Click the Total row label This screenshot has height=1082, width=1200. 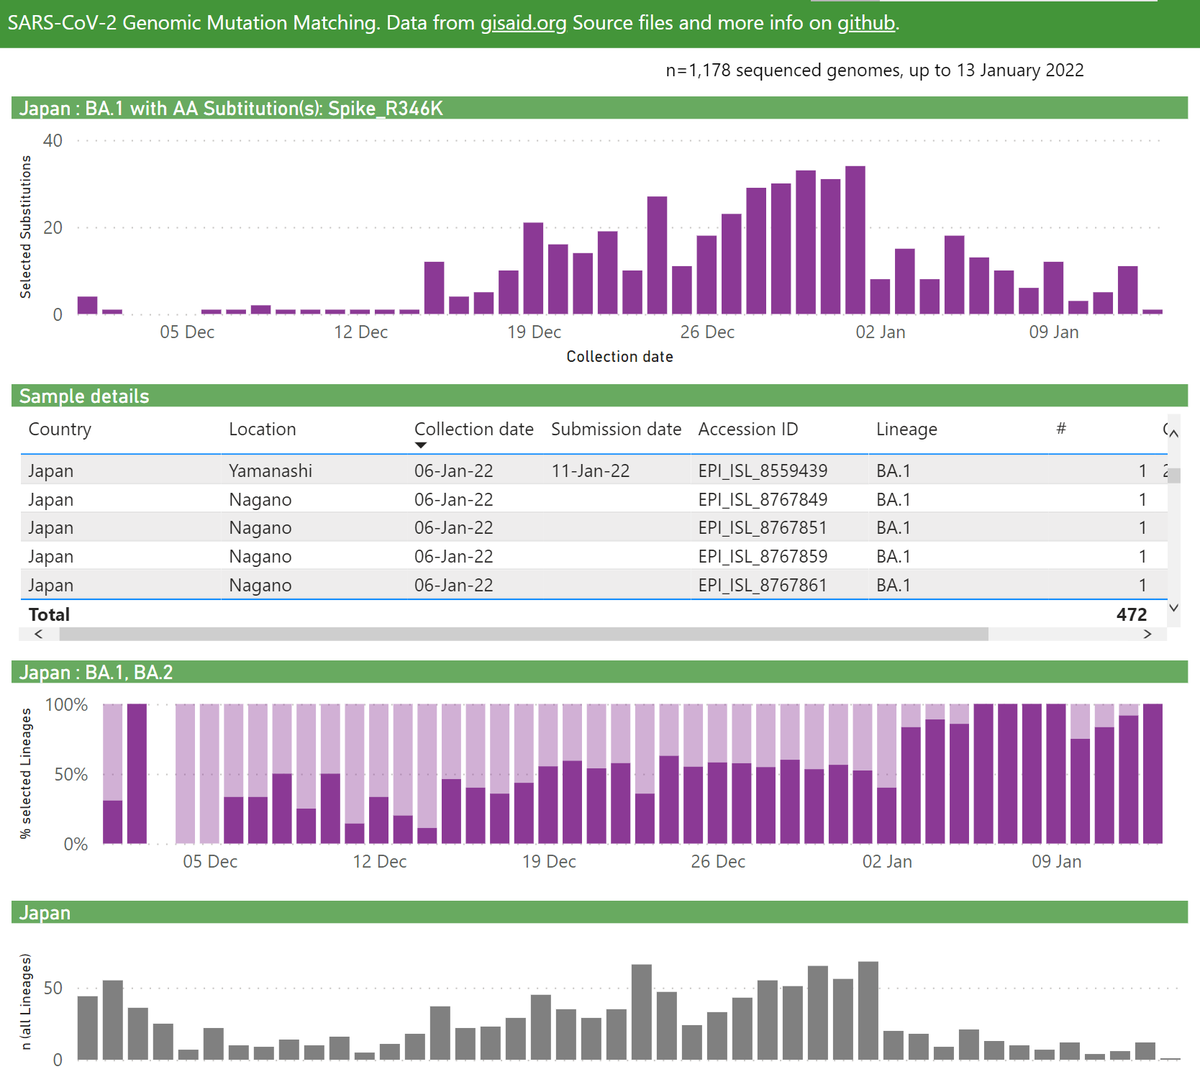click(x=49, y=614)
